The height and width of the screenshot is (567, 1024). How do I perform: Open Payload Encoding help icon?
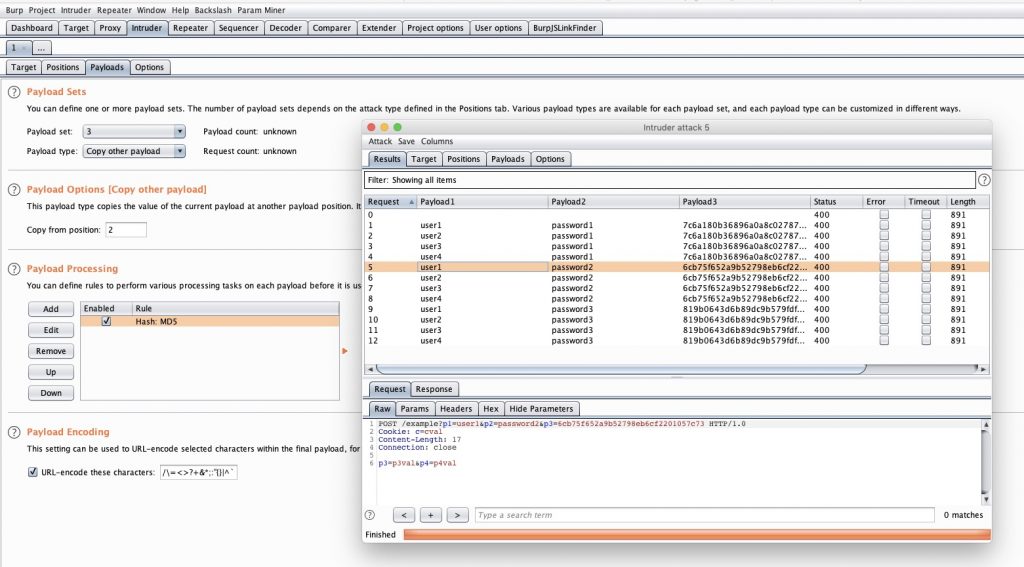pyautogui.click(x=14, y=432)
